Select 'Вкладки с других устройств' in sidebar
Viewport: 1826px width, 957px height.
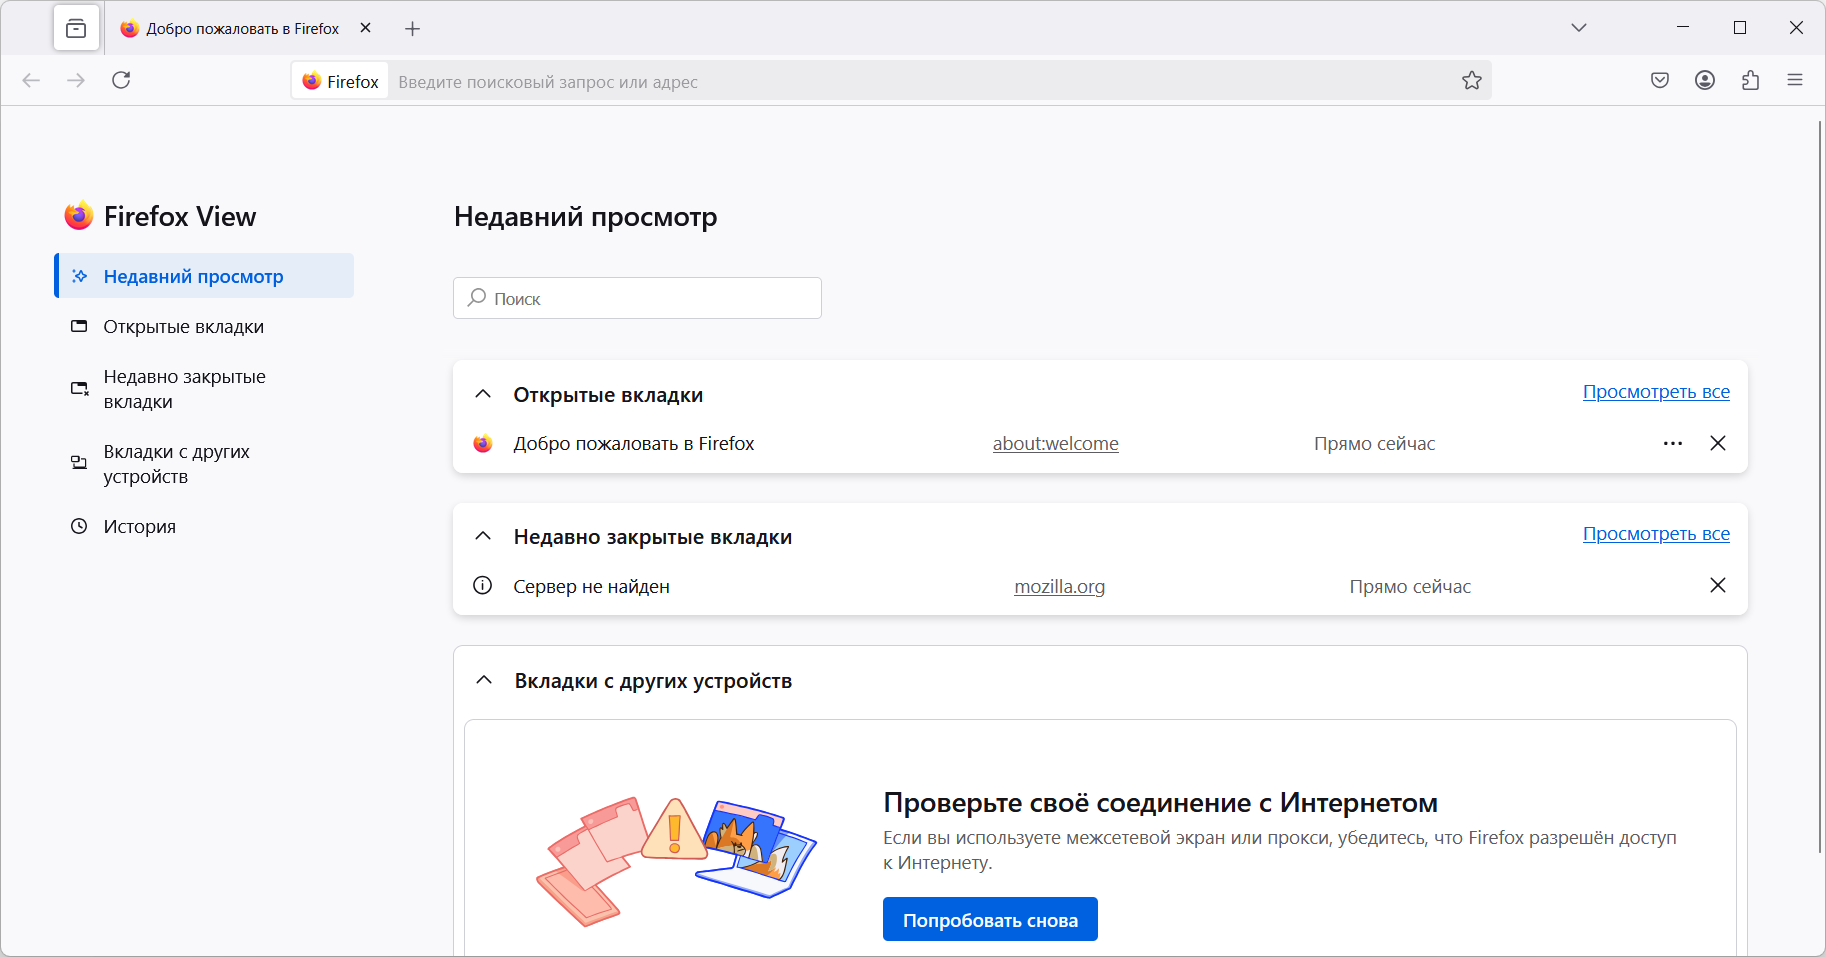pos(204,464)
